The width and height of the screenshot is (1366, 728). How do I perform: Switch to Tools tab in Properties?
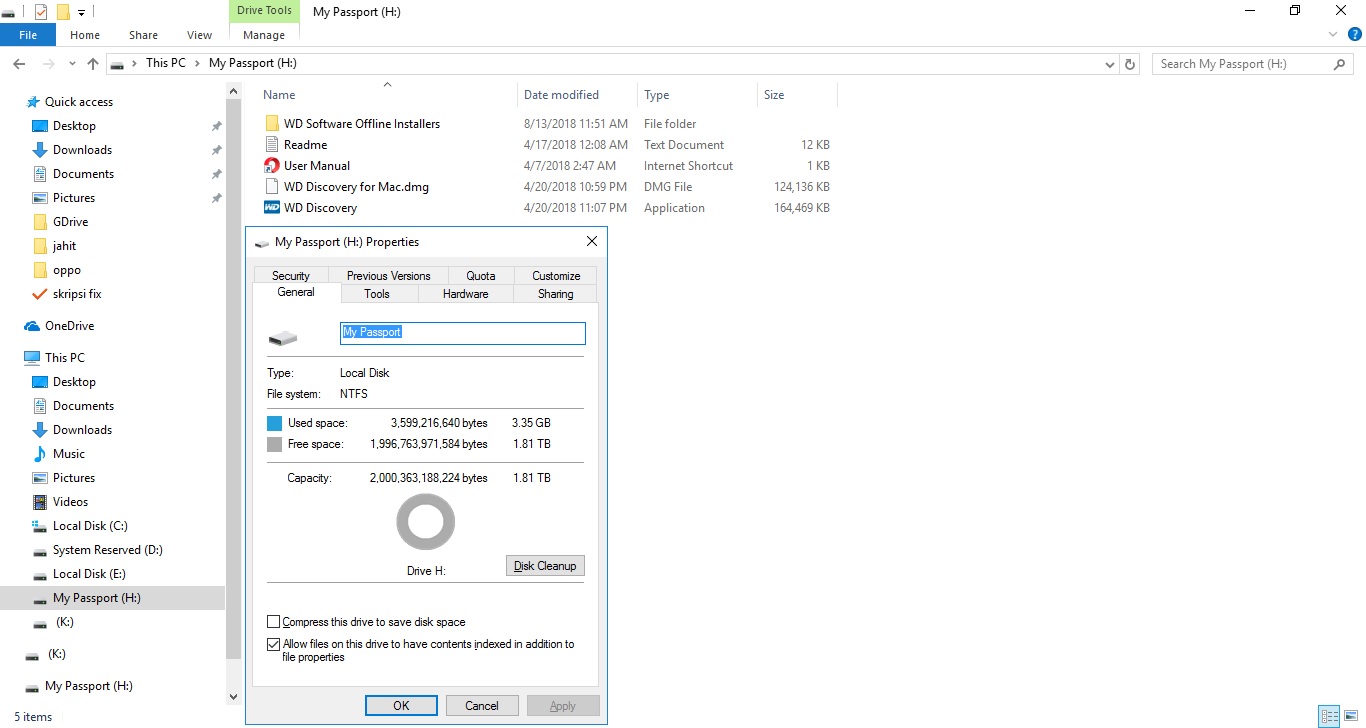click(x=377, y=294)
